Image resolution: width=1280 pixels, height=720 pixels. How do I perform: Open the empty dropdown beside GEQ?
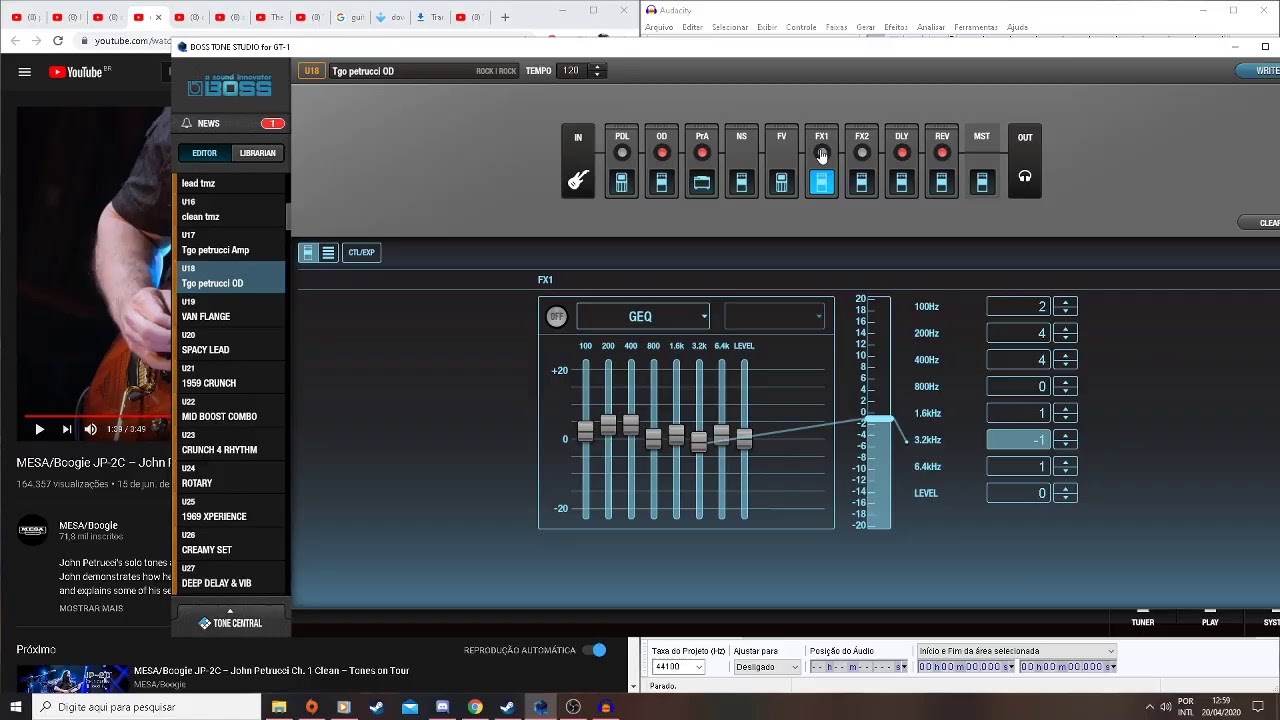774,317
